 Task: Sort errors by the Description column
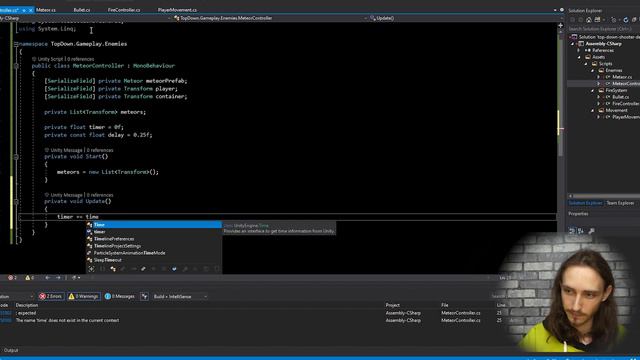pyautogui.click(x=27, y=305)
